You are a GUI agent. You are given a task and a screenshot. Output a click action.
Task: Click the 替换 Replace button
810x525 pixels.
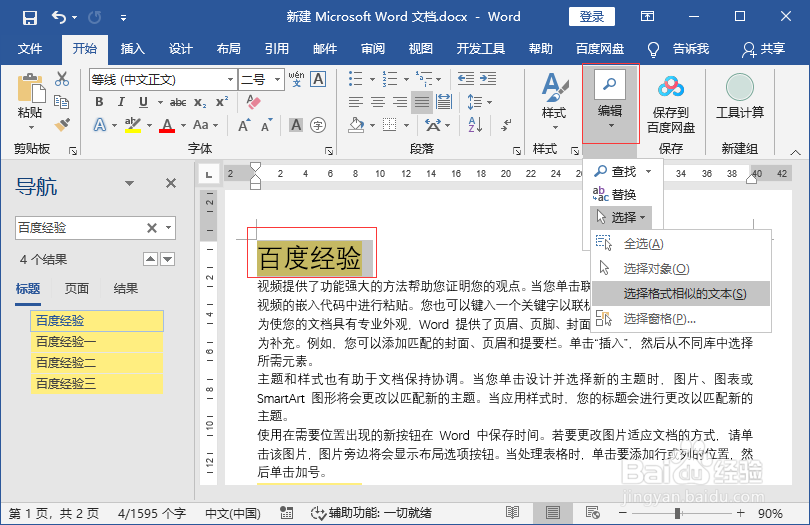point(614,194)
